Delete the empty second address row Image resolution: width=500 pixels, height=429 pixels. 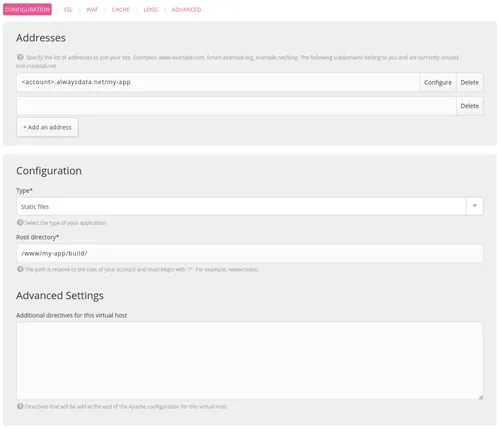click(469, 106)
